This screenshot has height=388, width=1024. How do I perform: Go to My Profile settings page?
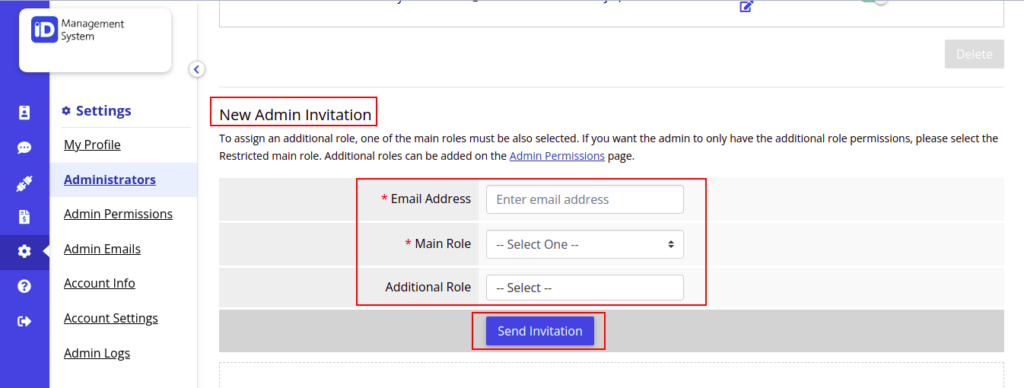[92, 144]
